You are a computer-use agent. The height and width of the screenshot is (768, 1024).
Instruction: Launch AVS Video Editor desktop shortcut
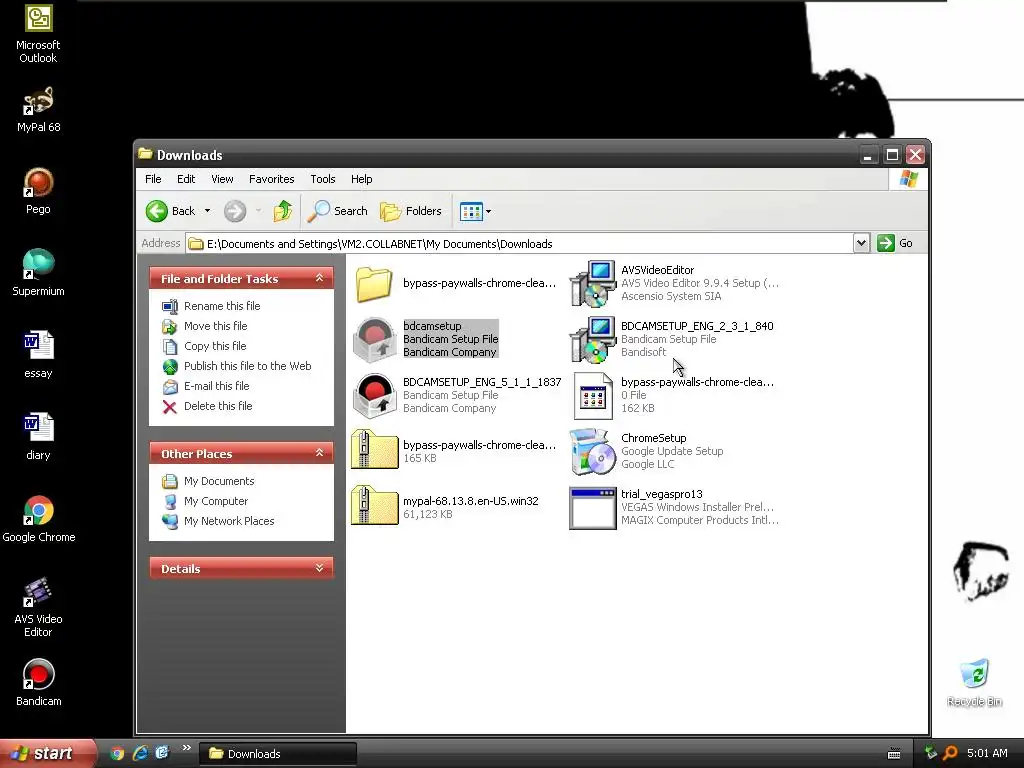[38, 607]
